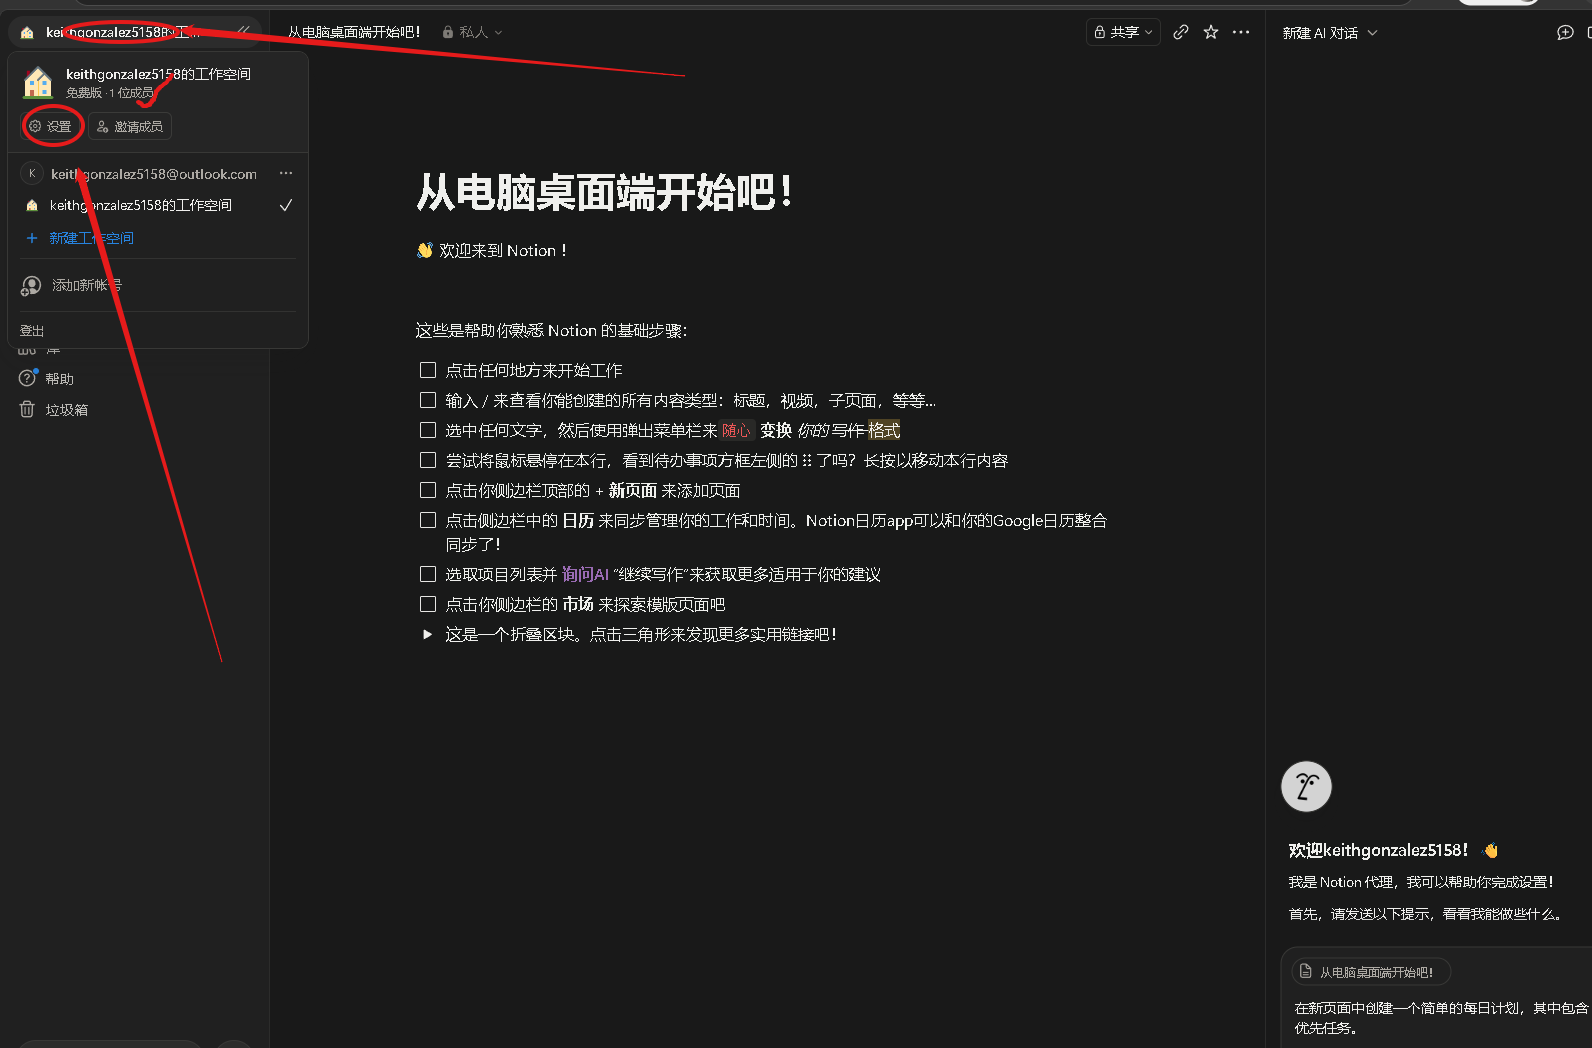Screen dimensions: 1592x1048
Task: Click 询问AI purple link text
Action: tap(585, 574)
